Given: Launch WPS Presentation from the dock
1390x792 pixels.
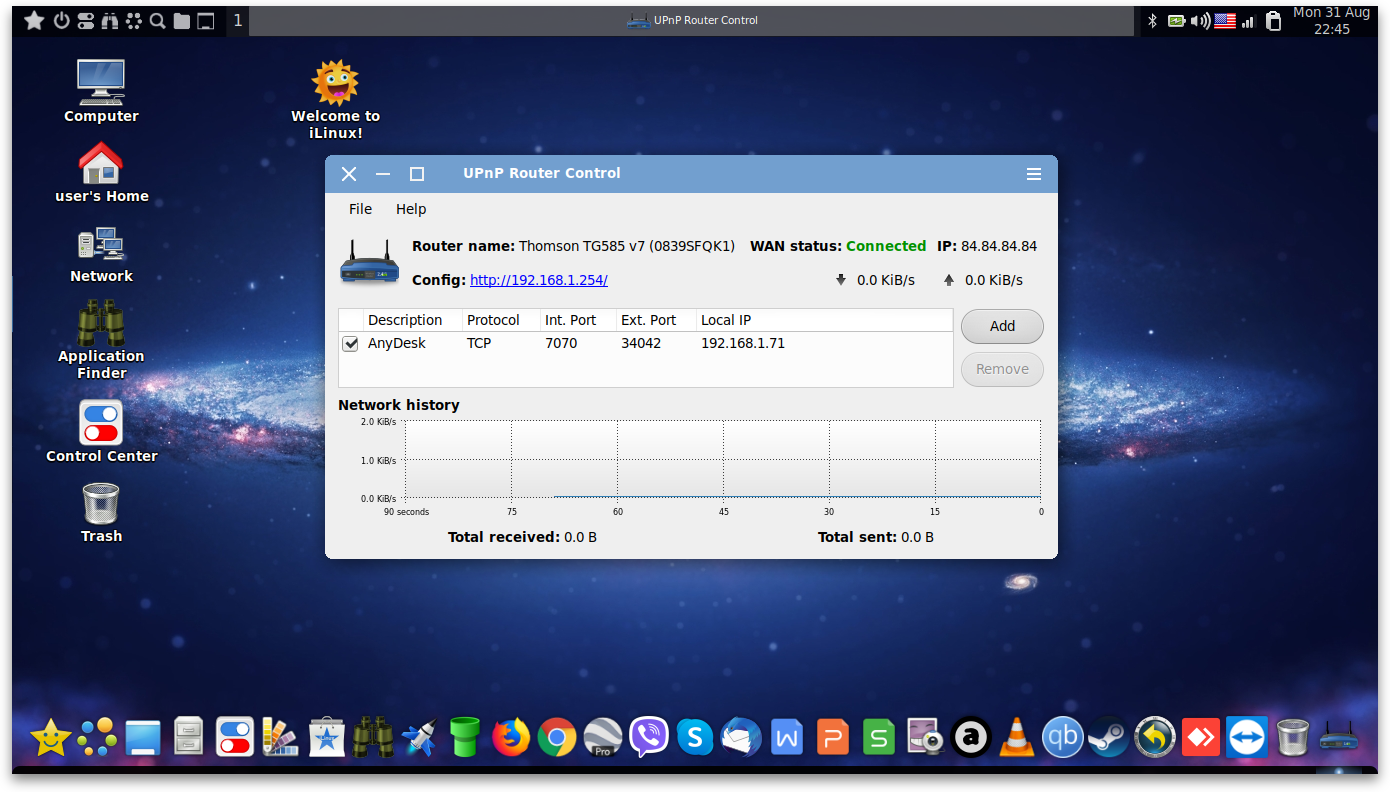Looking at the screenshot, I should pyautogui.click(x=833, y=738).
